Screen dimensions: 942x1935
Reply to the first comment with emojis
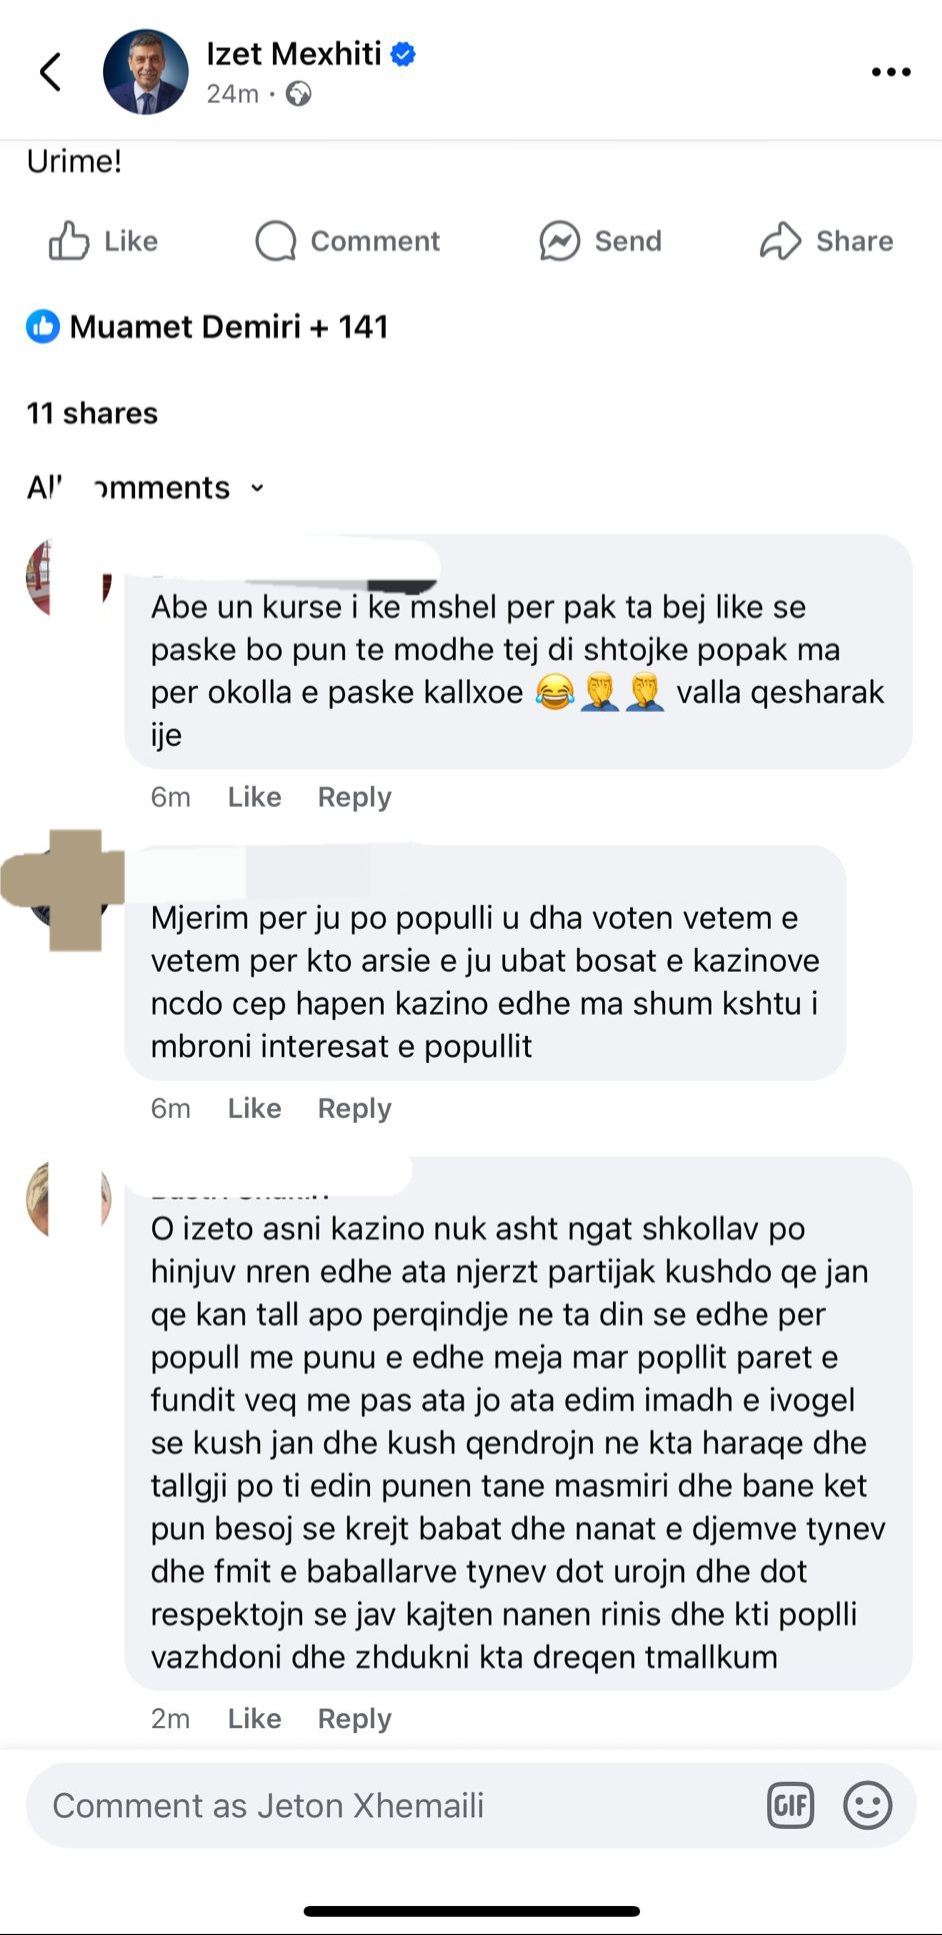click(354, 797)
